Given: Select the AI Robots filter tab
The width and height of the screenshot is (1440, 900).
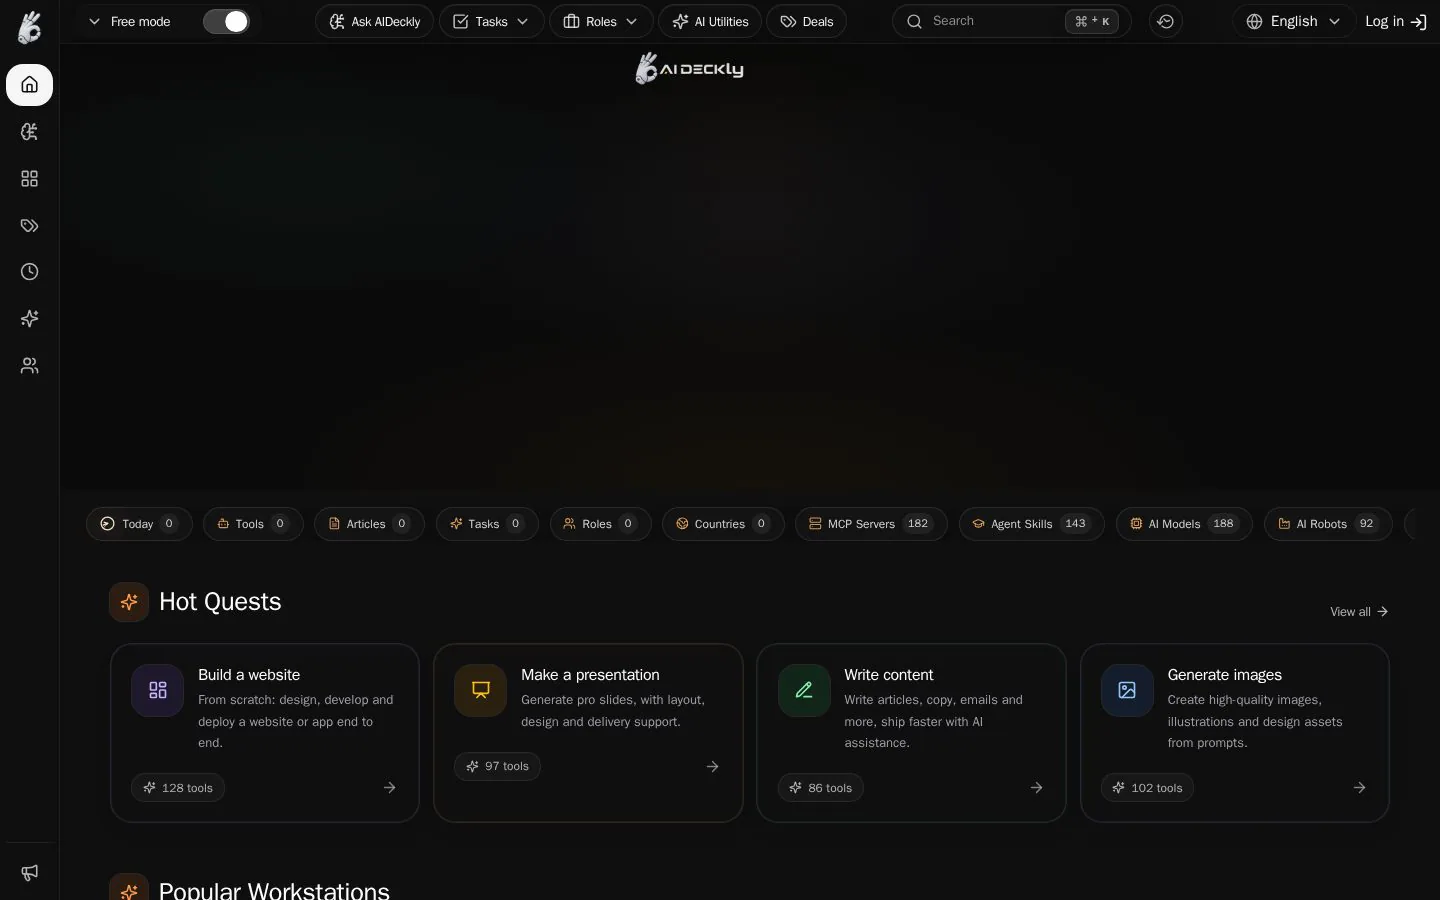Looking at the screenshot, I should coord(1328,524).
